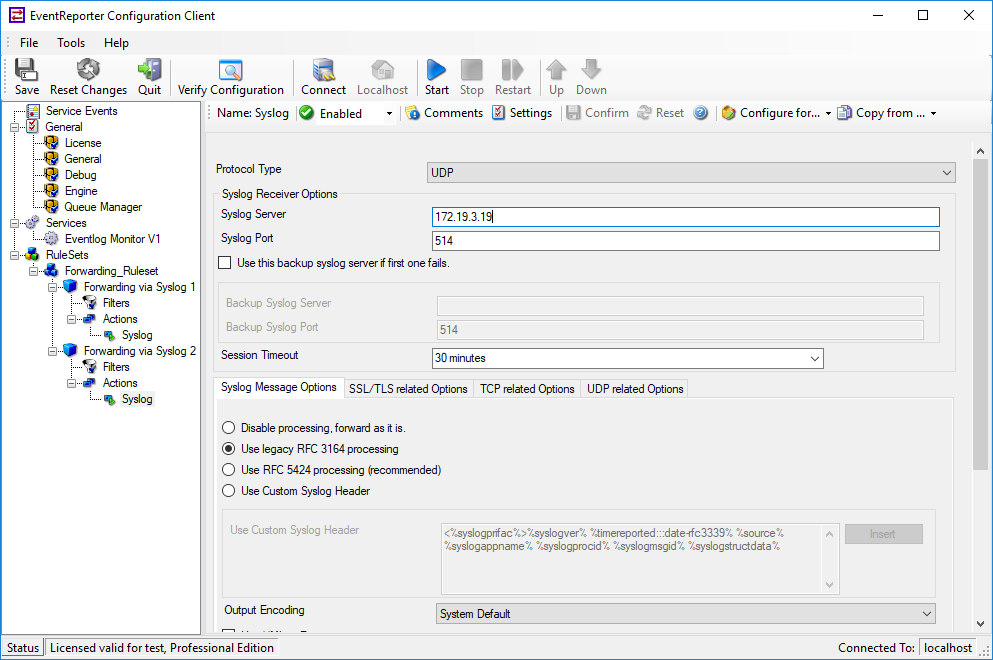Select 'Use legacy RFC 3164 processing'
The height and width of the screenshot is (660, 993).
coord(229,449)
